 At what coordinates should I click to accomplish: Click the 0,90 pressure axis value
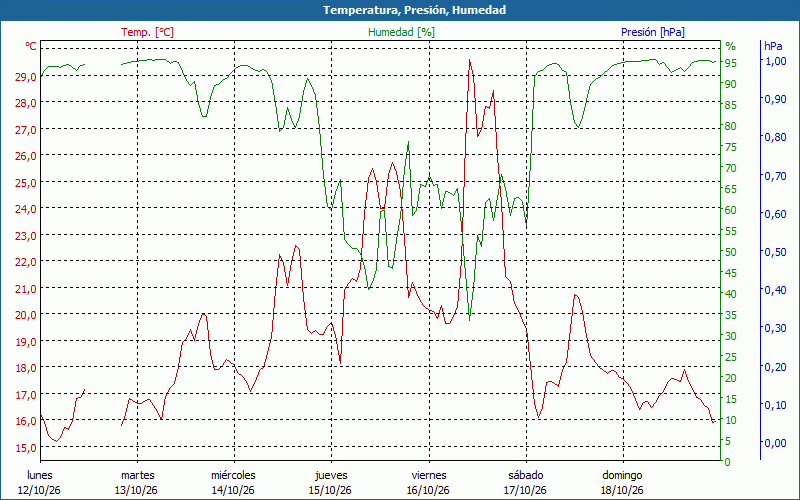pyautogui.click(x=775, y=99)
